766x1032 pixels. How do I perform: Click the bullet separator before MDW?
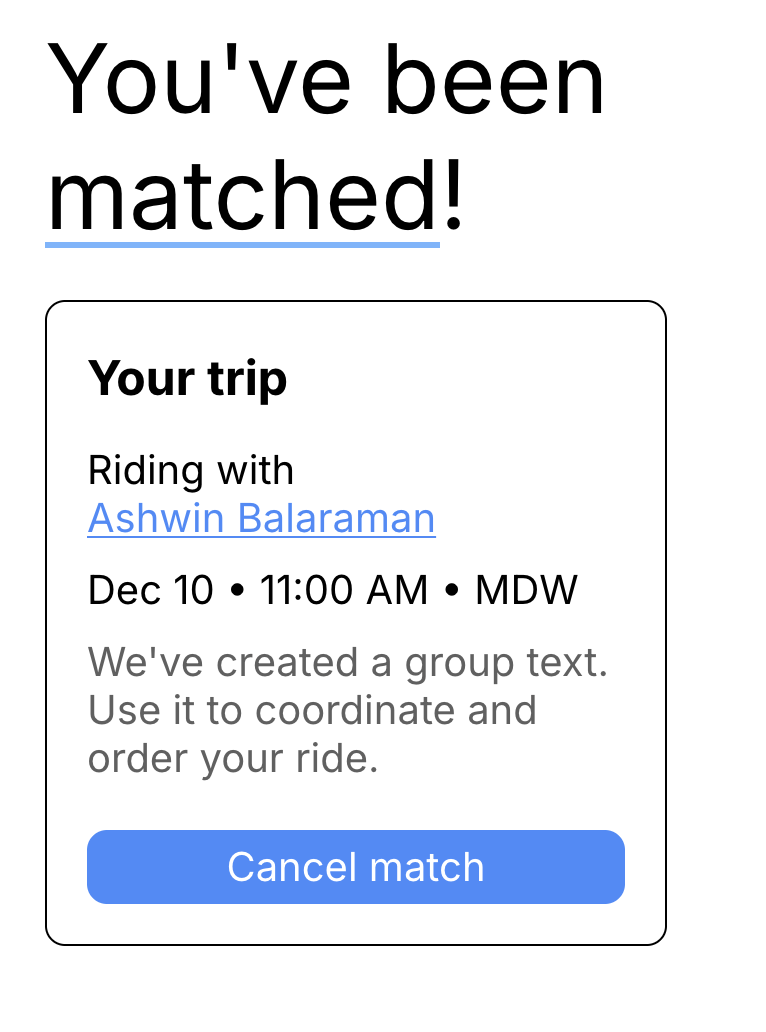pyautogui.click(x=451, y=592)
